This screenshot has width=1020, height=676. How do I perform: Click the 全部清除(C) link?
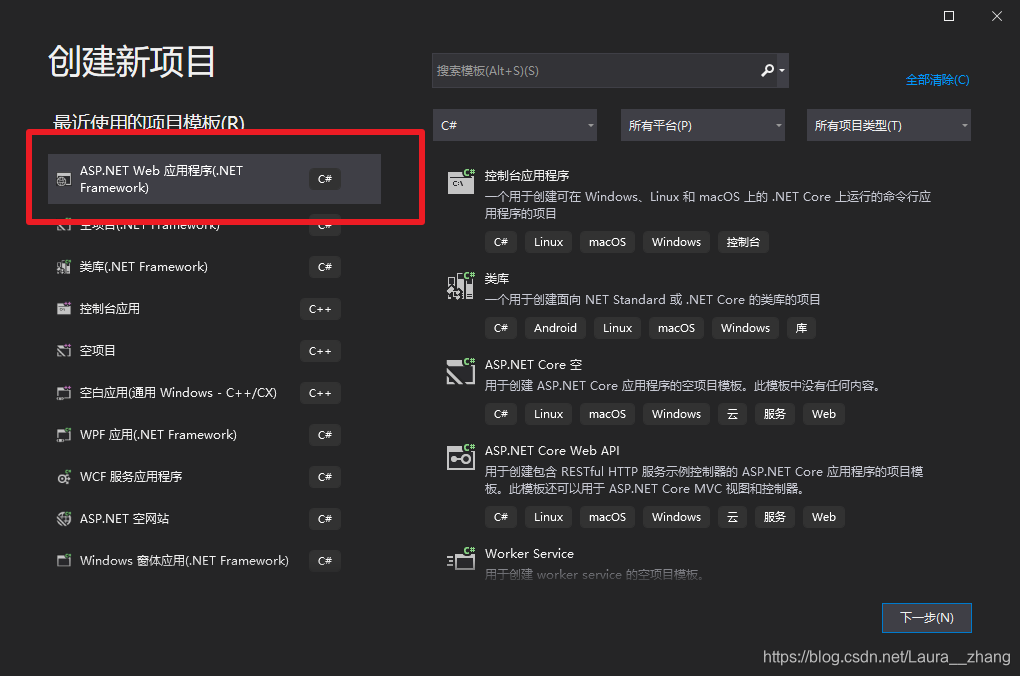937,79
